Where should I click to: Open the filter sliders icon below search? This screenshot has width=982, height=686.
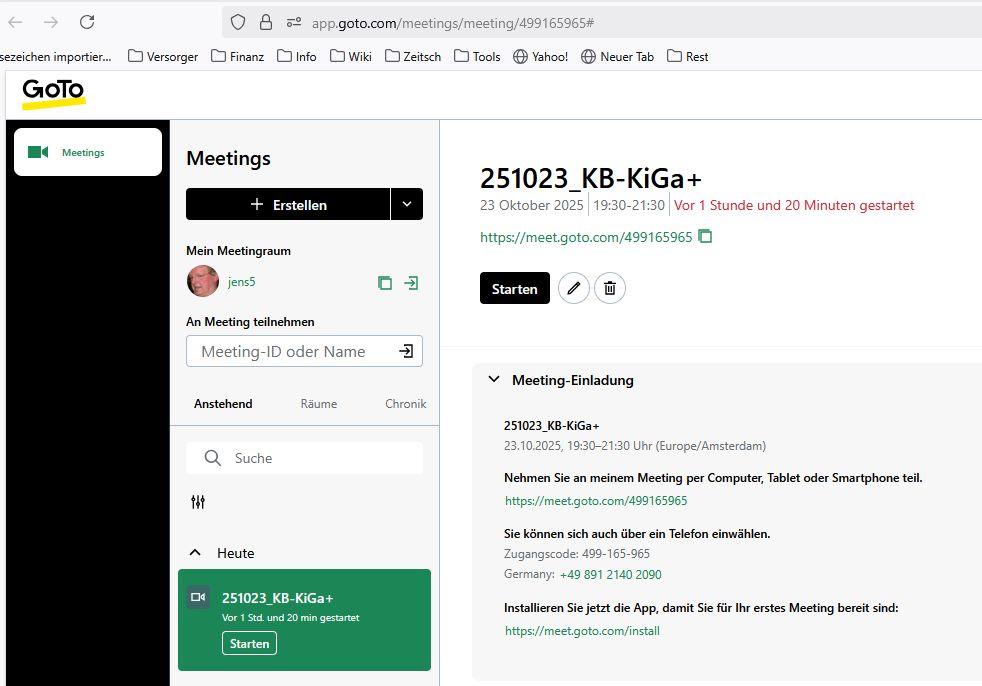coord(198,502)
